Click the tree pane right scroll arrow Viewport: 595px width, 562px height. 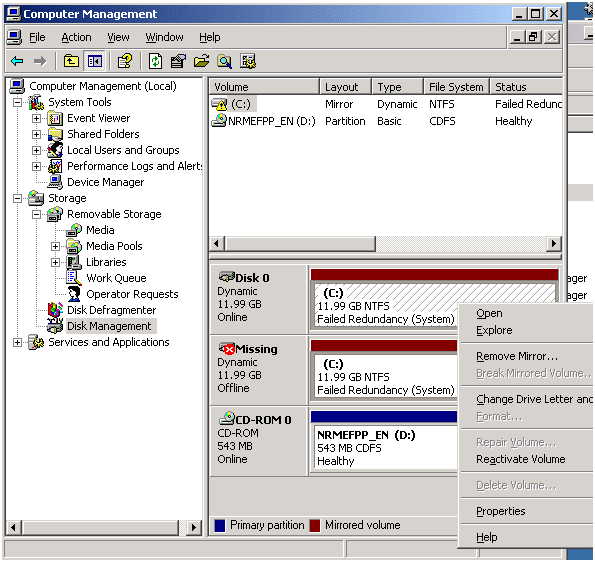coord(194,527)
